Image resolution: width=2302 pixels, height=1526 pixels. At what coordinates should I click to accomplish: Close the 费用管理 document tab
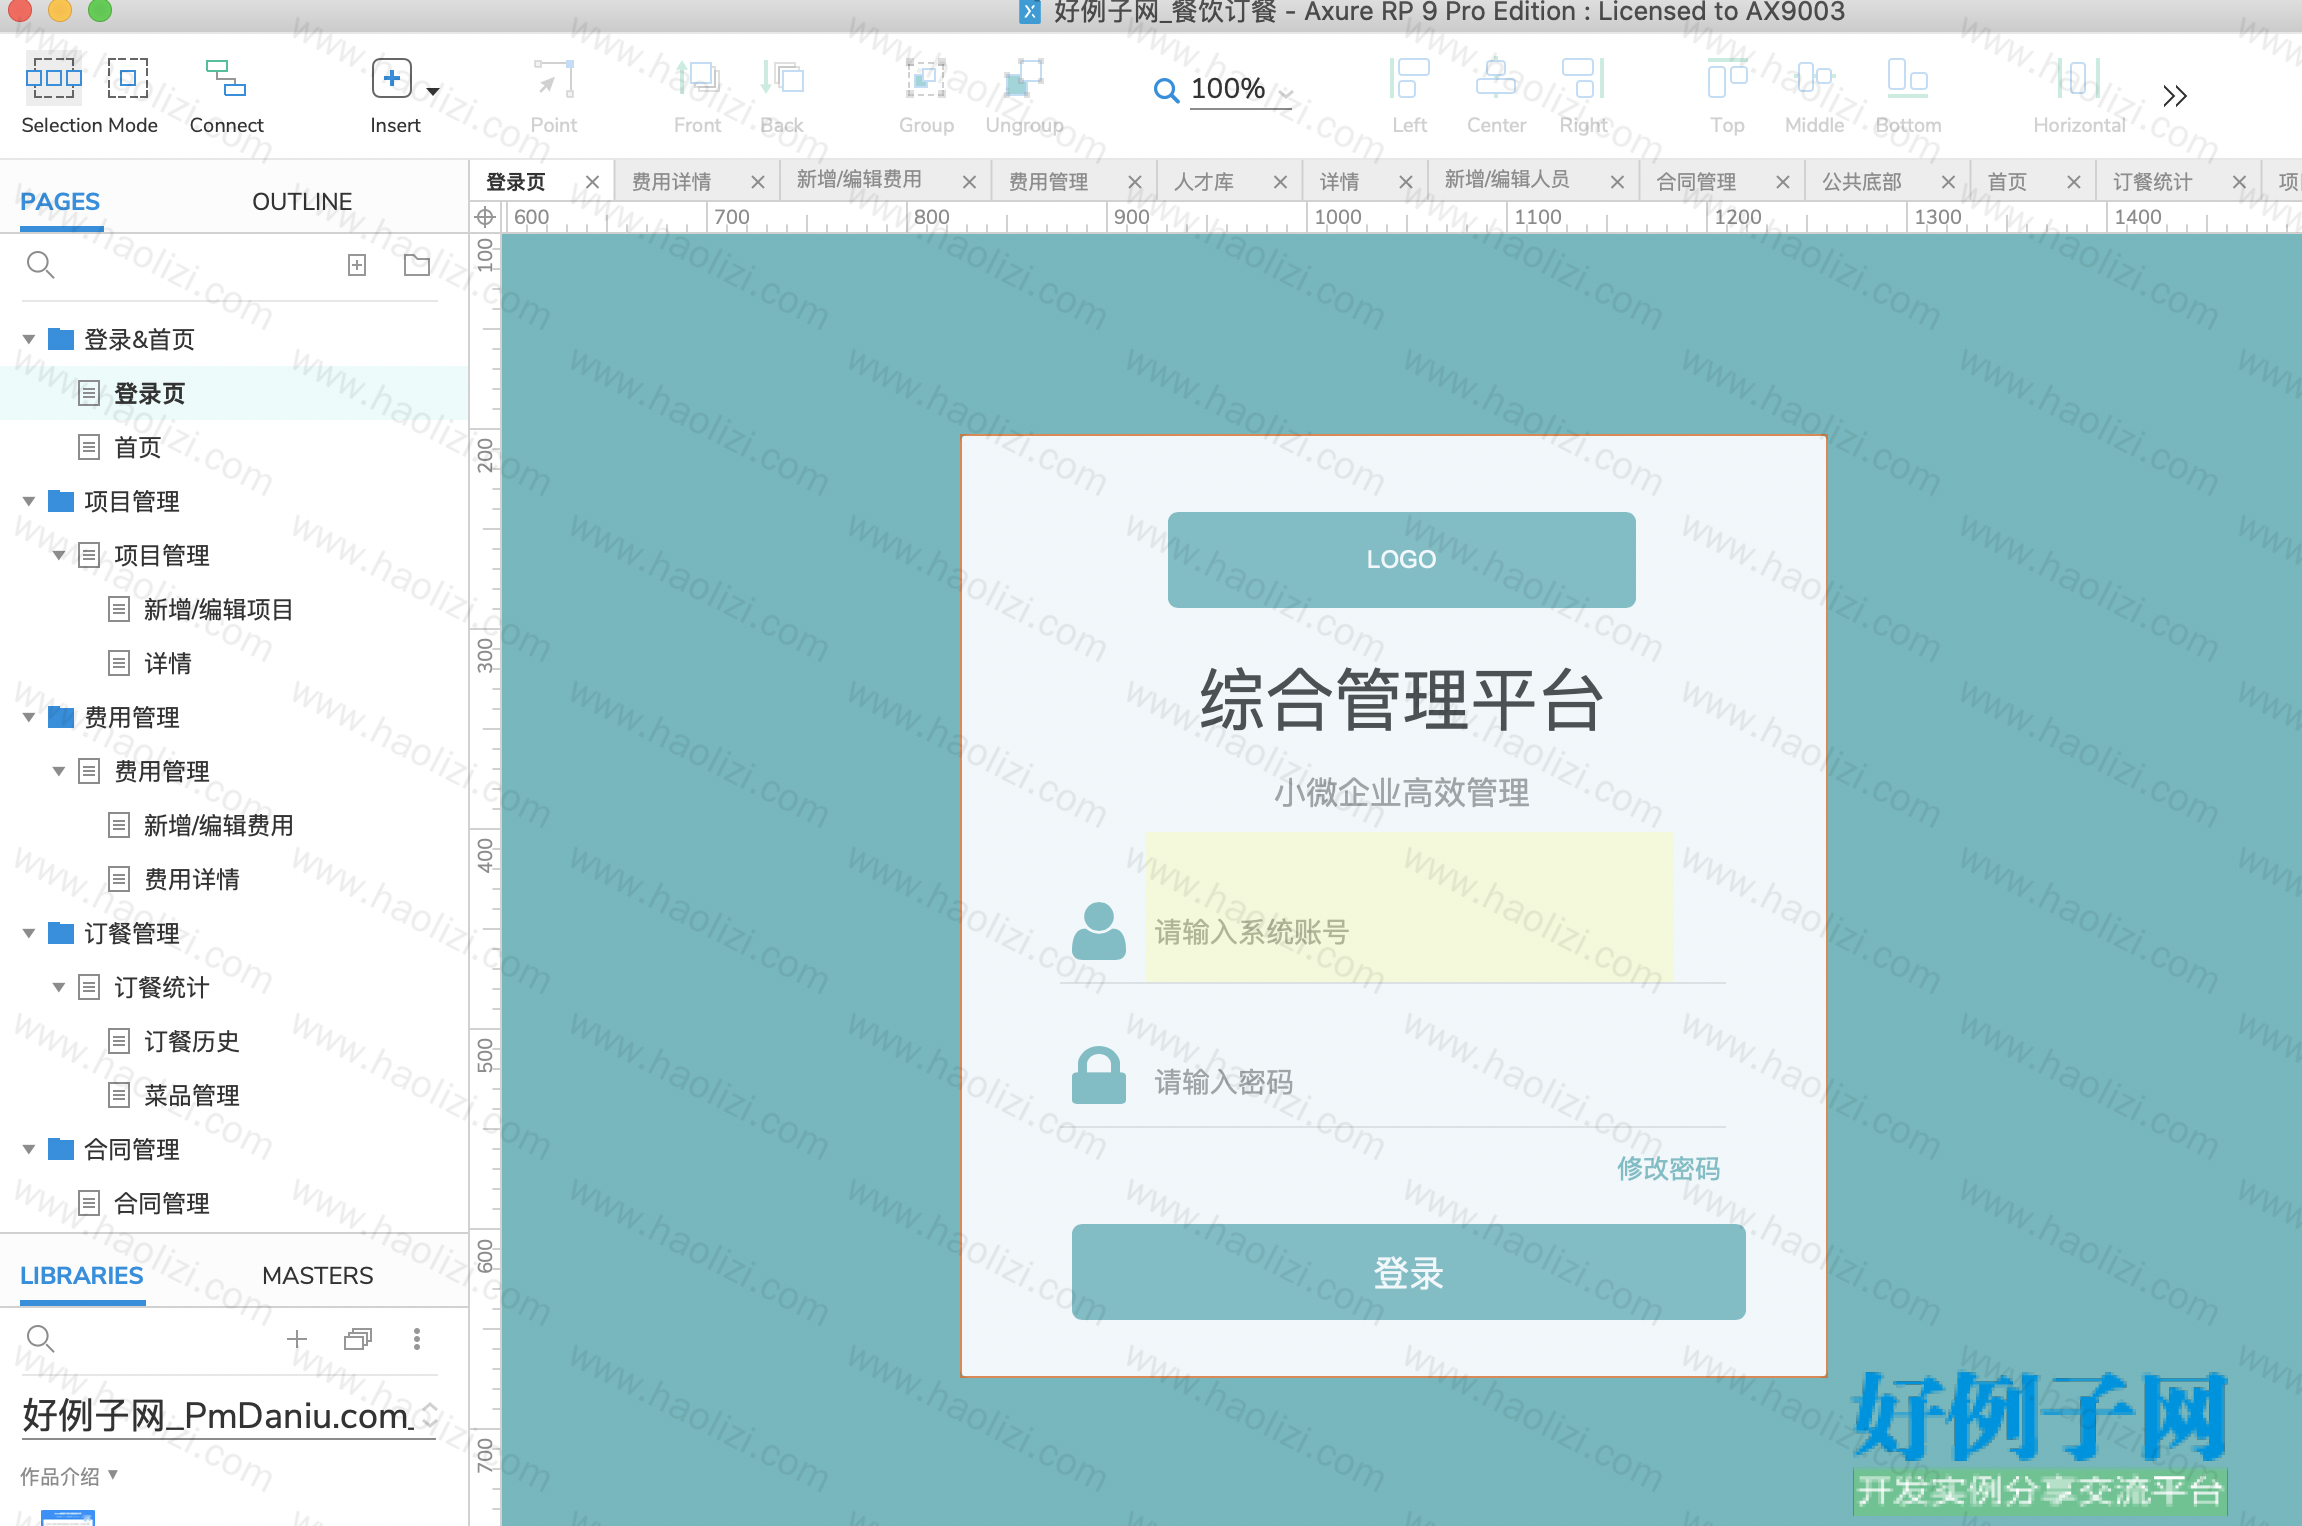(x=1134, y=182)
